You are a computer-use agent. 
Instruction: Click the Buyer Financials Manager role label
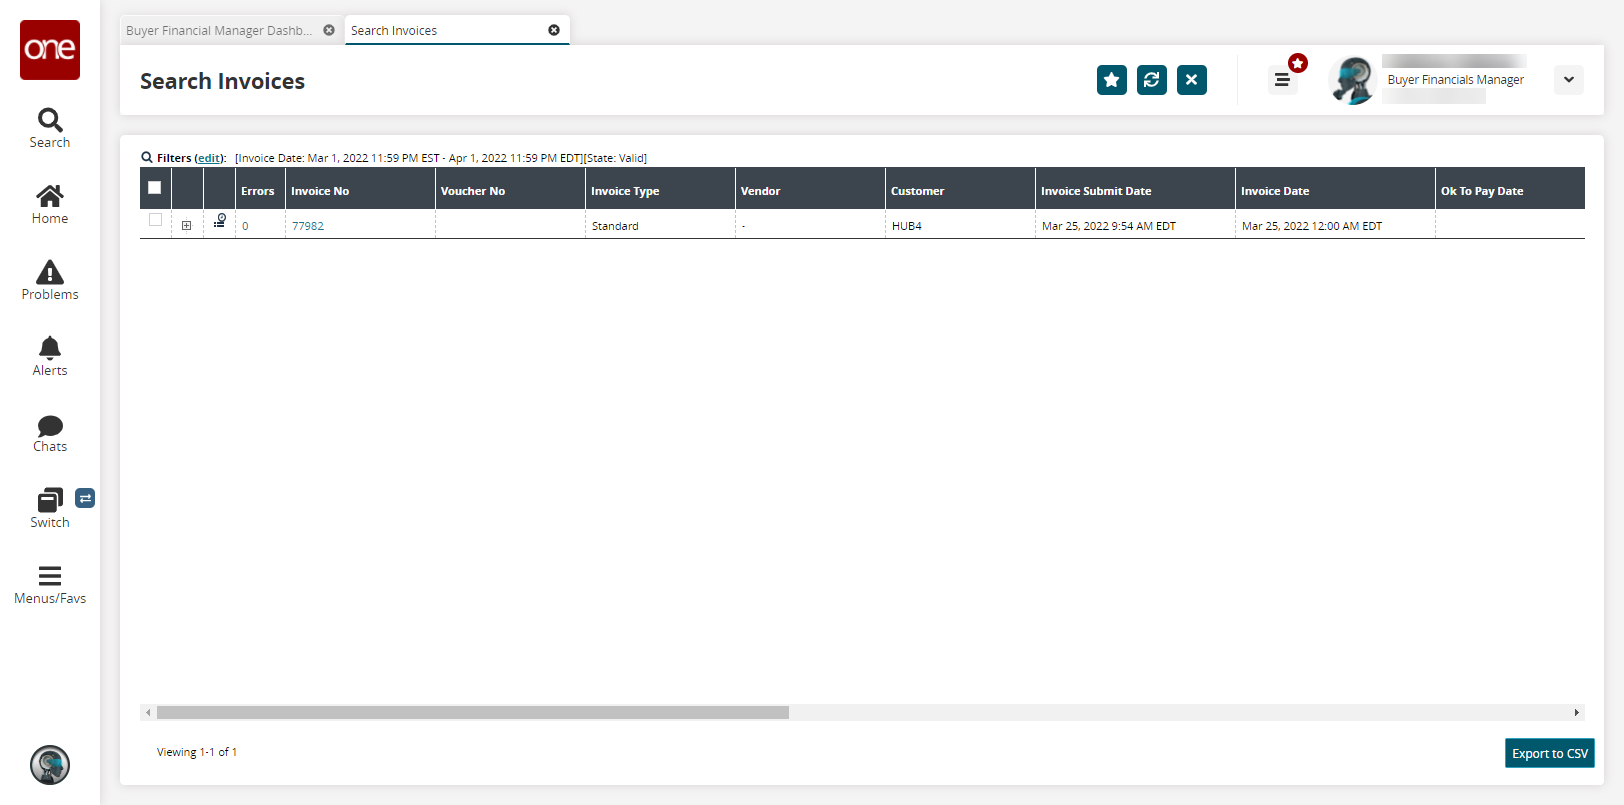tap(1455, 80)
